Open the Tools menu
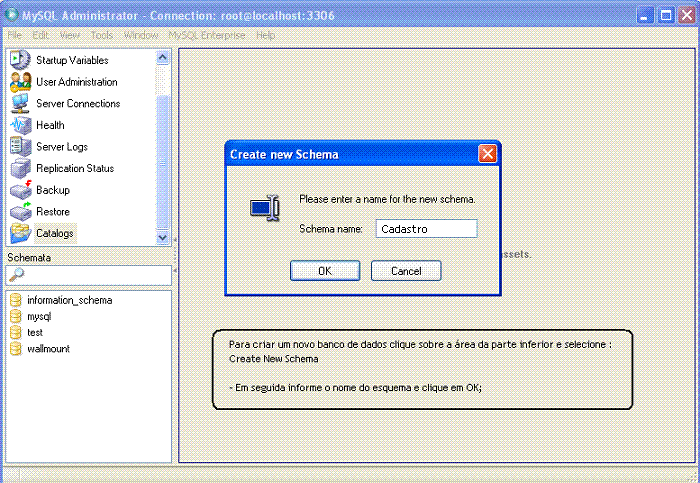This screenshot has height=483, width=700. [102, 35]
